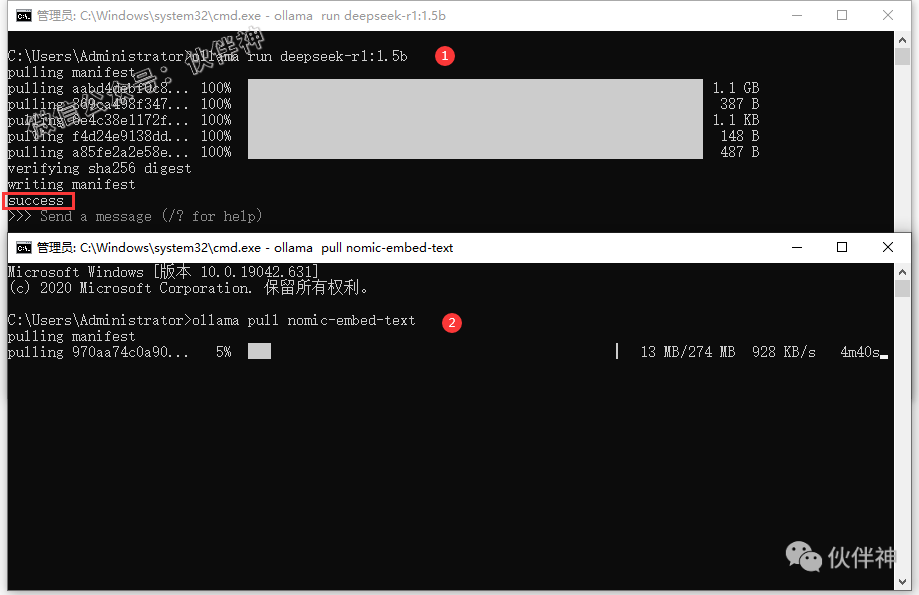Click the 'success' status text
This screenshot has width=919, height=595.
pos(36,201)
